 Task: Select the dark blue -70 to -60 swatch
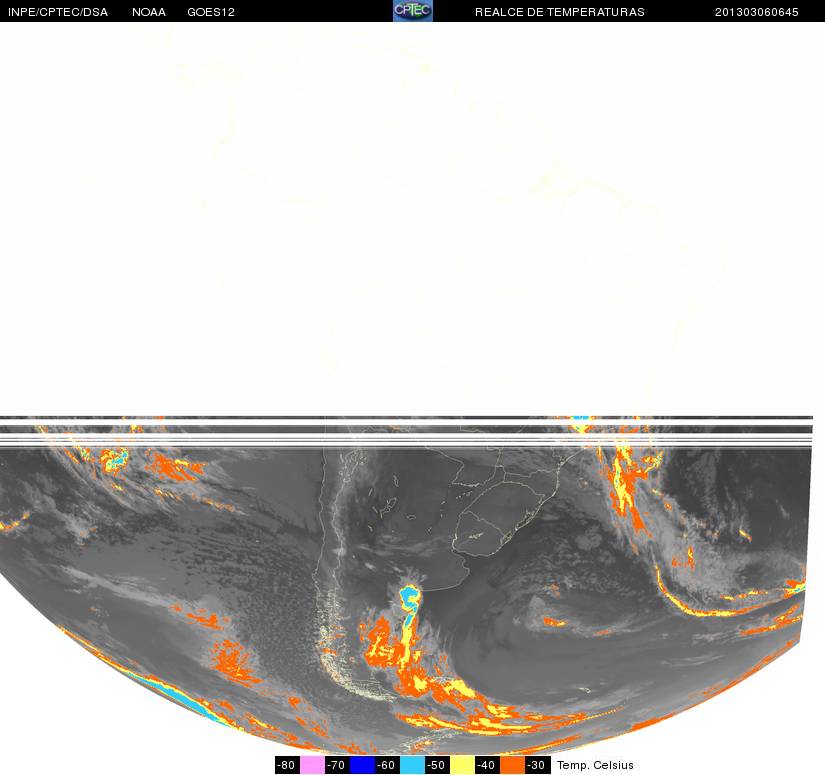coord(363,765)
